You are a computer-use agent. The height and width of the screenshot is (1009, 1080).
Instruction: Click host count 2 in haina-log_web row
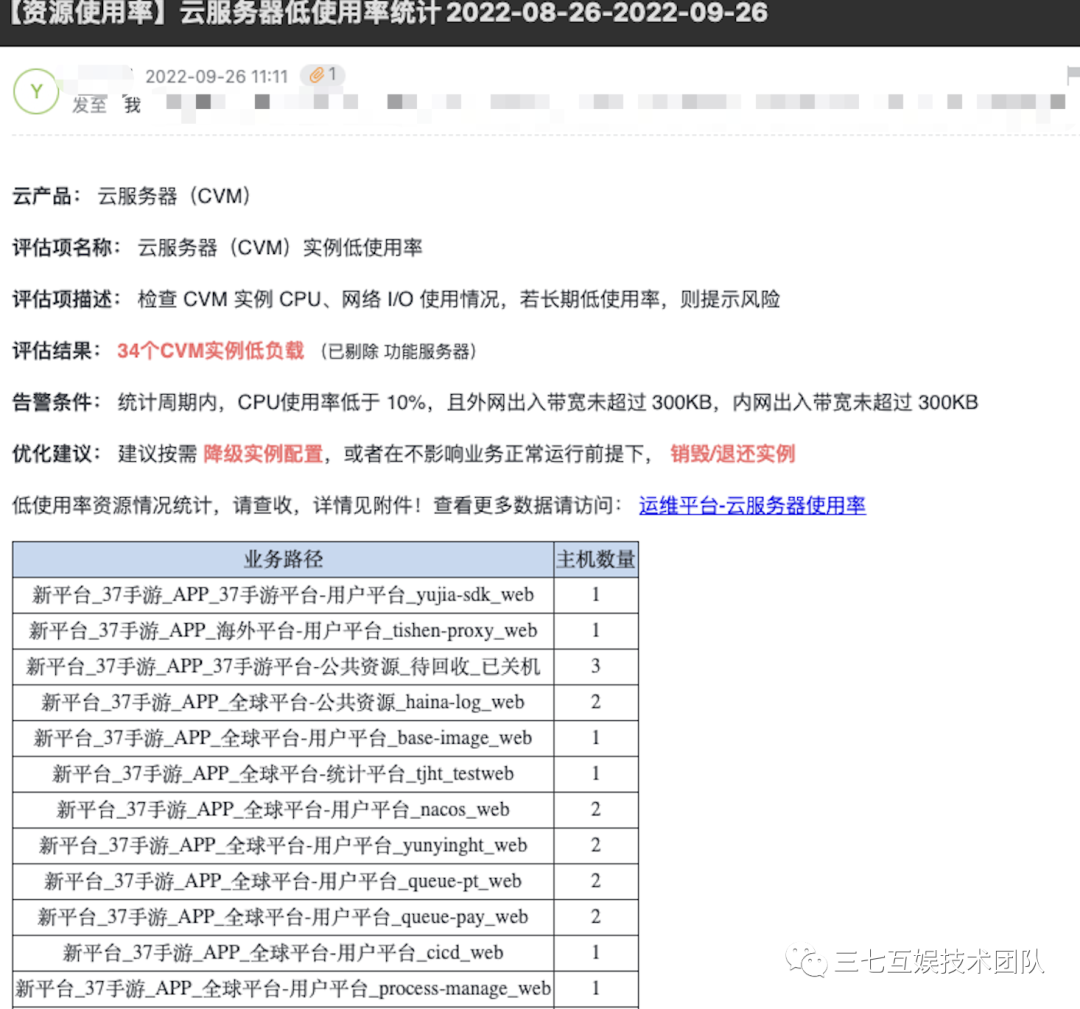596,702
